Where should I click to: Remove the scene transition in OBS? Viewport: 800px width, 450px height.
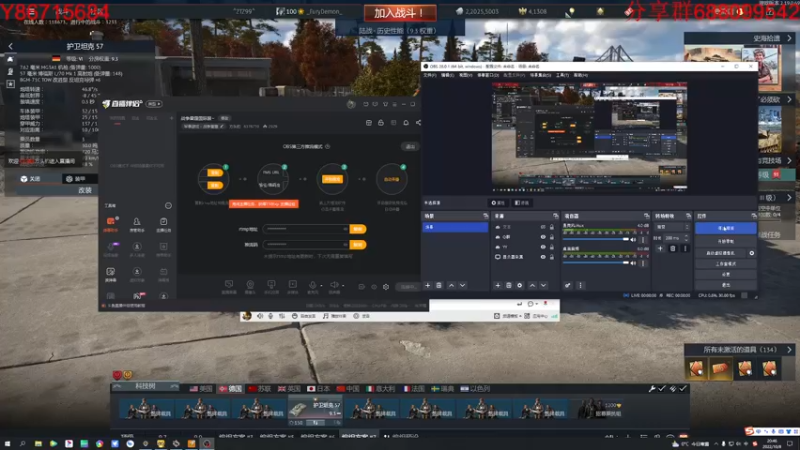tap(672, 248)
